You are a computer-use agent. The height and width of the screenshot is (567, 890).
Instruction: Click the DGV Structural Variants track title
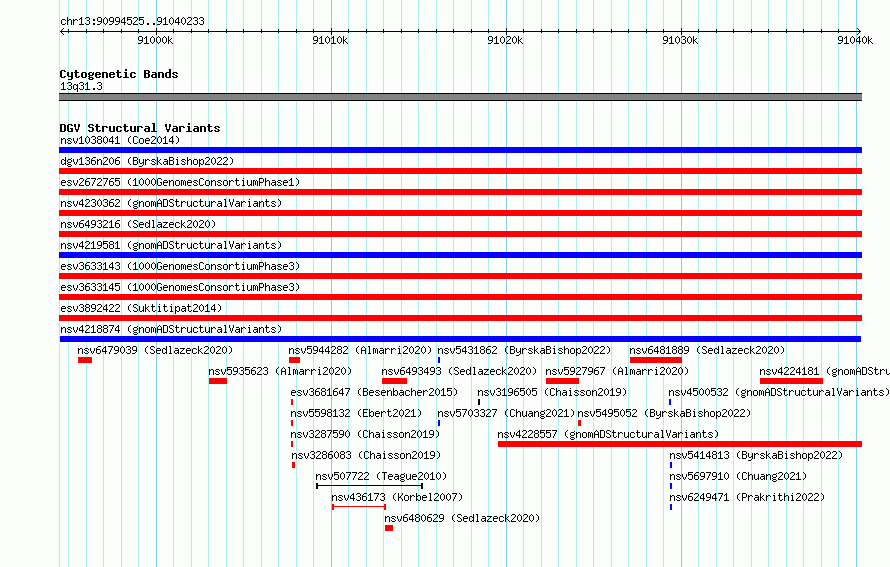(x=140, y=128)
